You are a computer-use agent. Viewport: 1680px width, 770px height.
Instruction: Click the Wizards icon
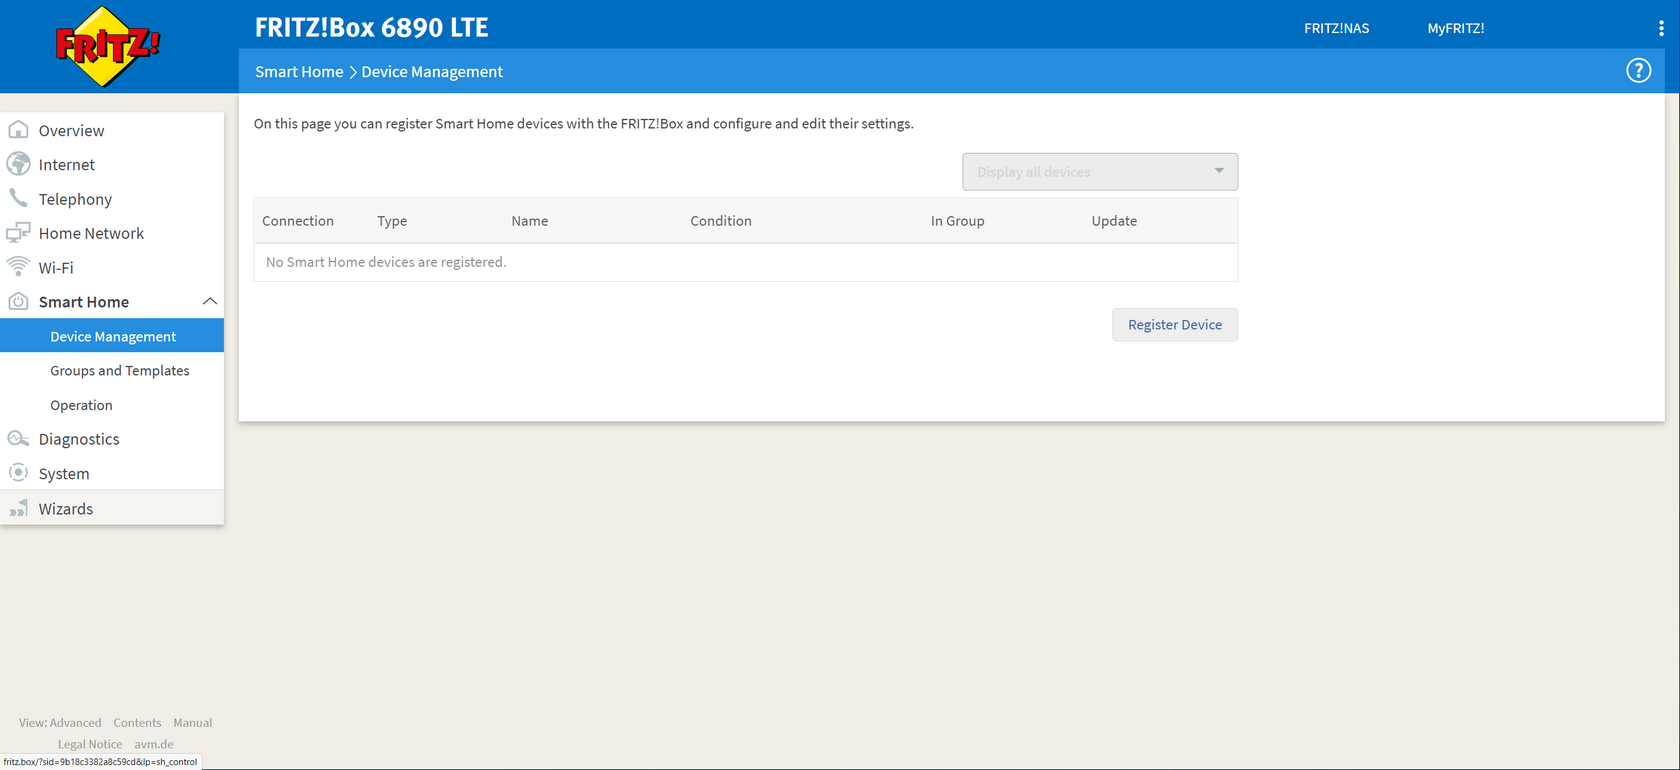click(18, 508)
